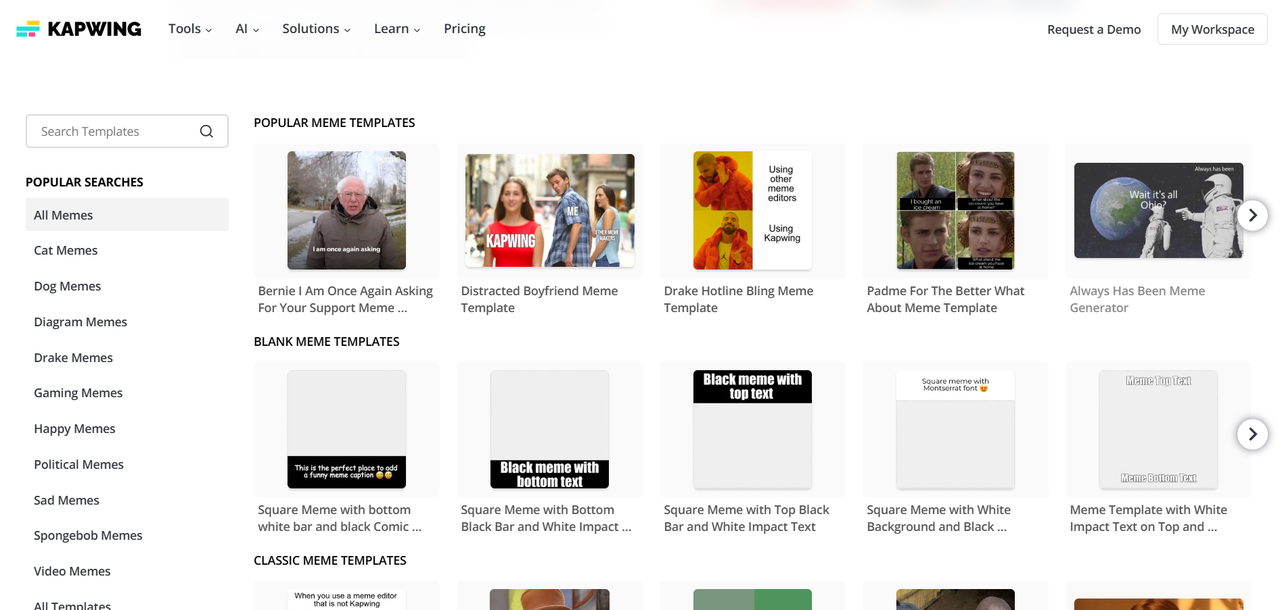Screen dimensions: 1280x610
Task: Open 'Black meme with bottom text' thumbnail
Action: 550,430
